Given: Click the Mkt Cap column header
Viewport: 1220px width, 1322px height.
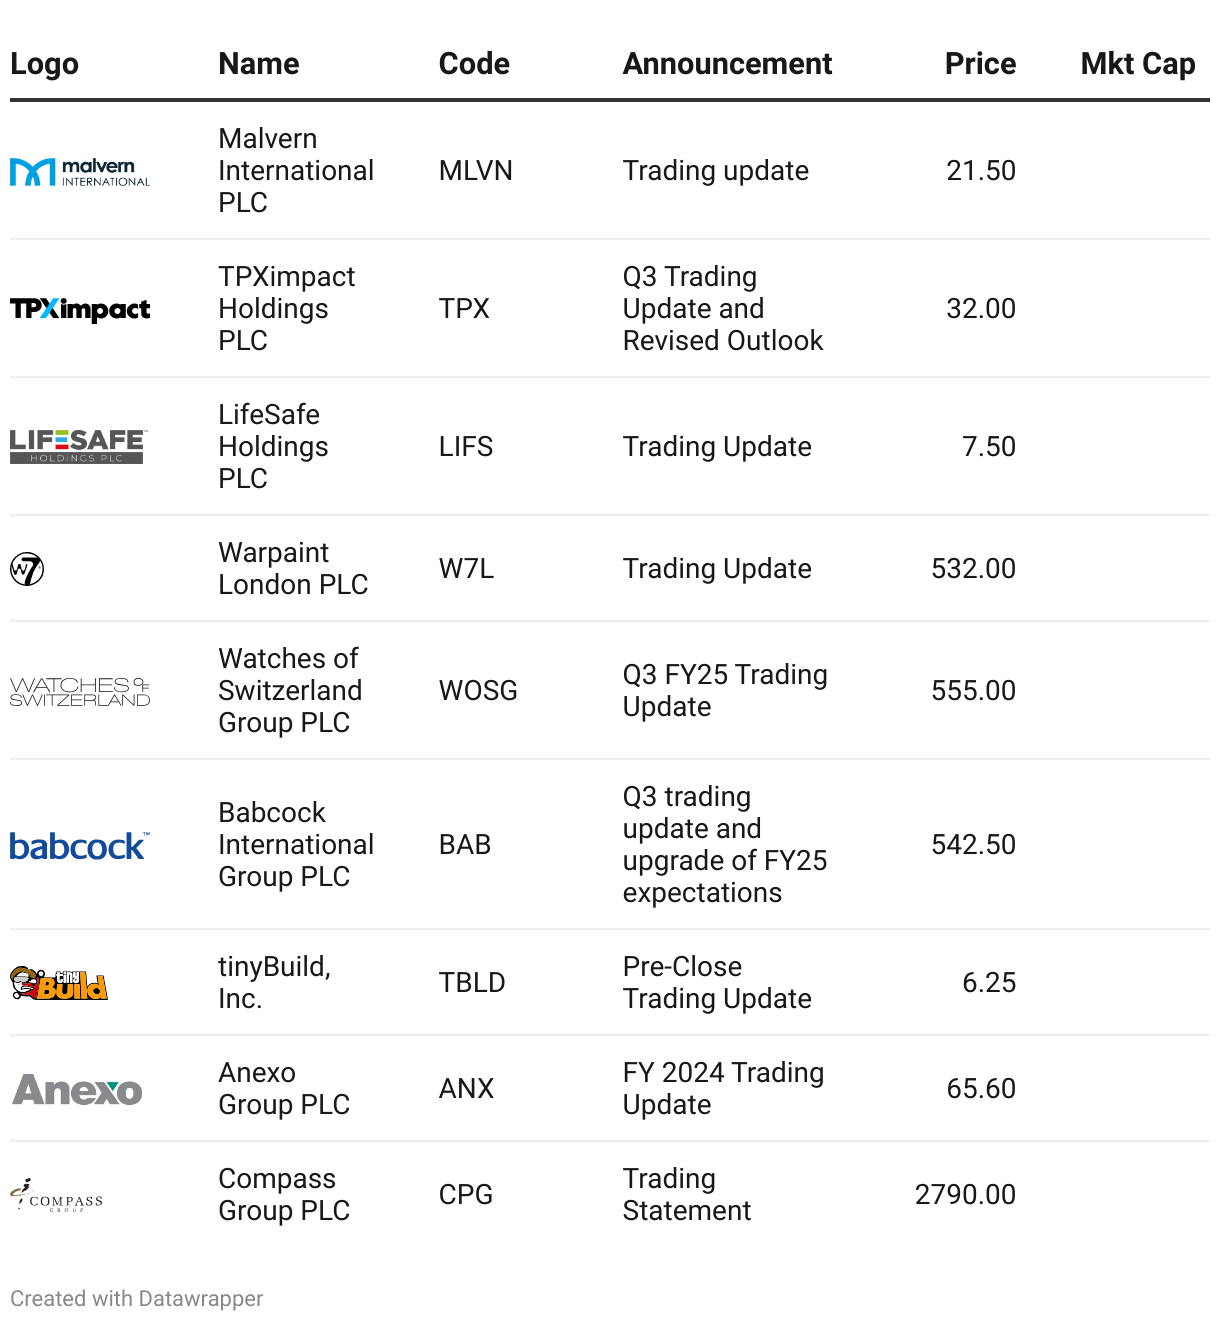Looking at the screenshot, I should pyautogui.click(x=1138, y=64).
